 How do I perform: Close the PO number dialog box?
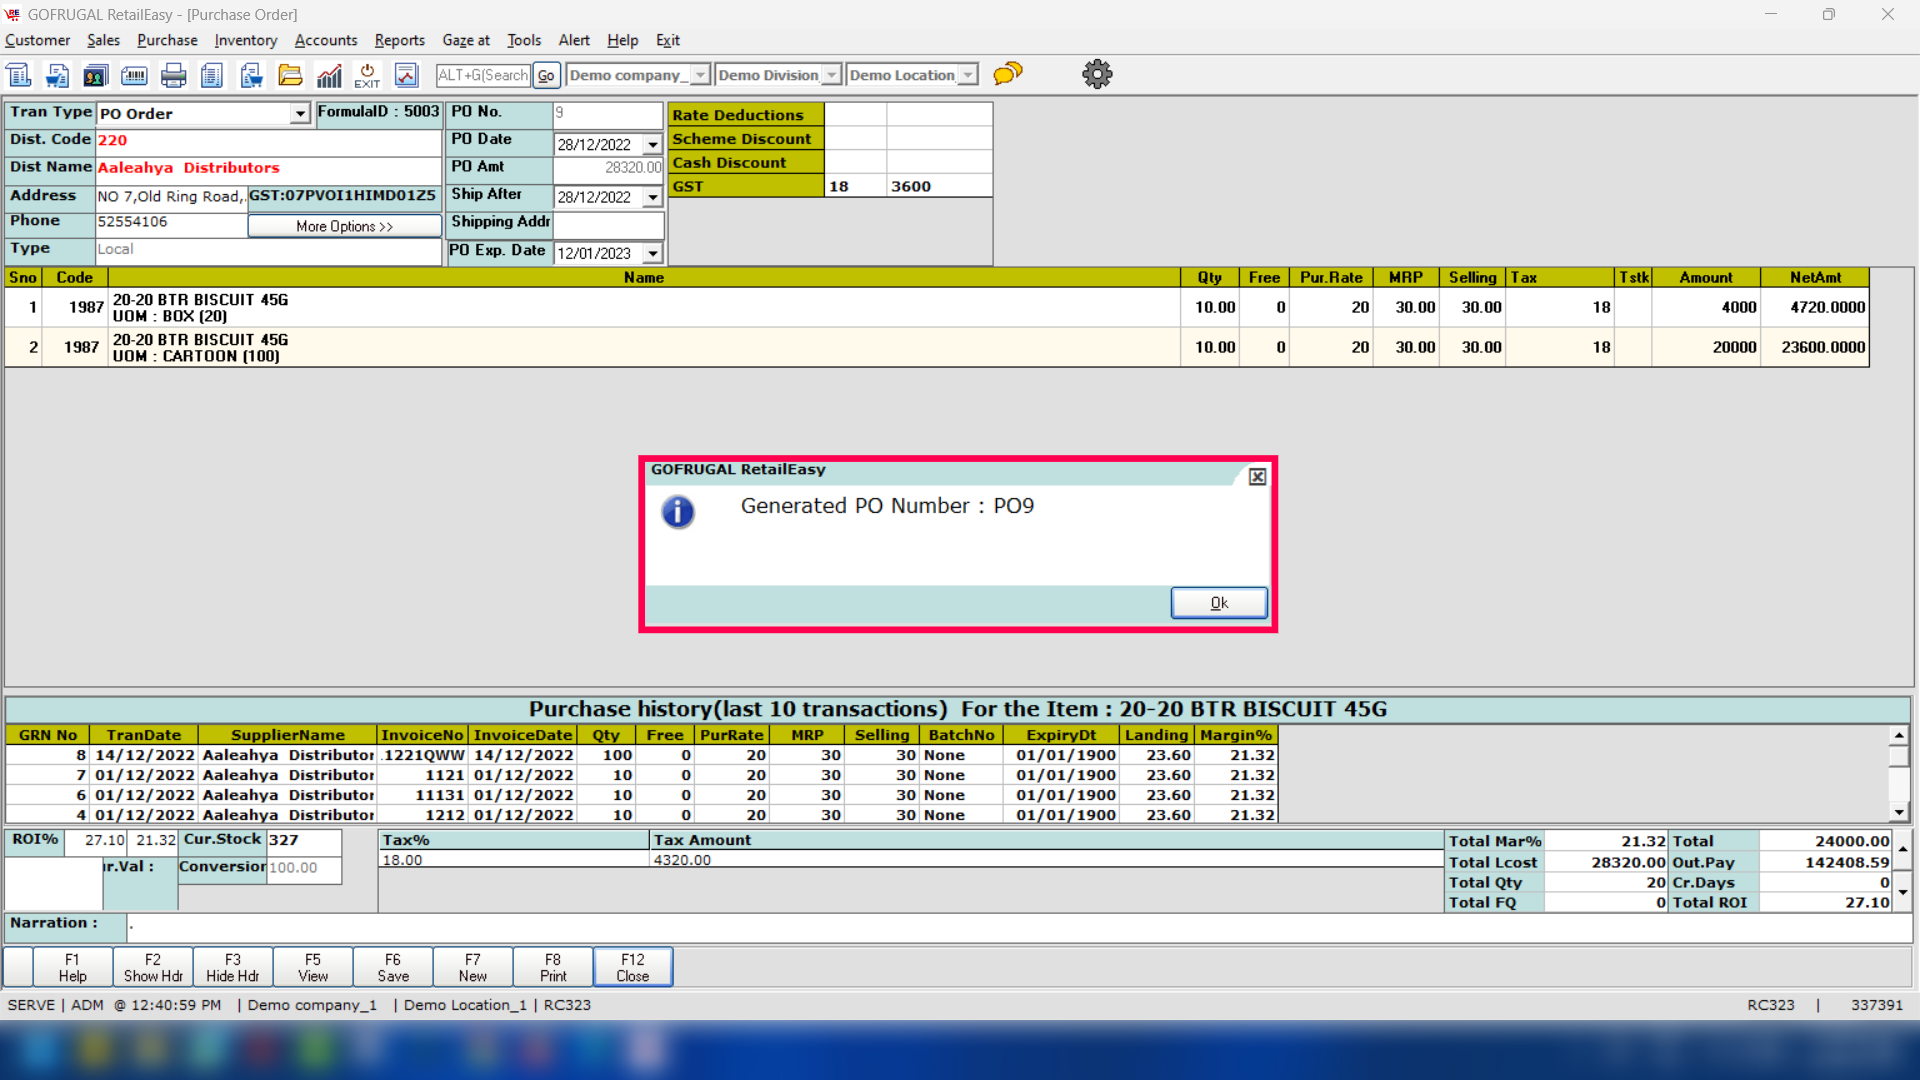point(1257,477)
